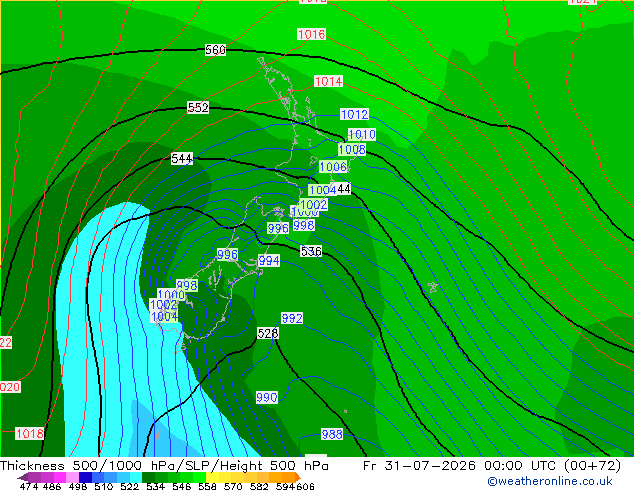Click the blue 992 isobar label
The height and width of the screenshot is (490, 634).
tap(292, 318)
